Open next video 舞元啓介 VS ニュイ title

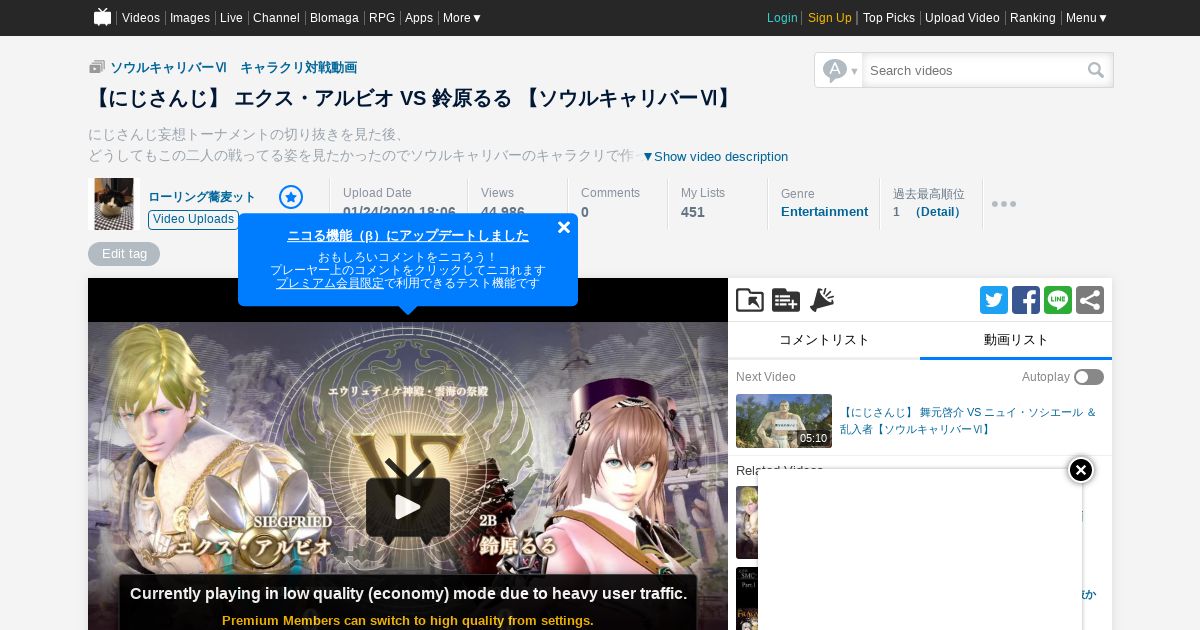coord(968,420)
